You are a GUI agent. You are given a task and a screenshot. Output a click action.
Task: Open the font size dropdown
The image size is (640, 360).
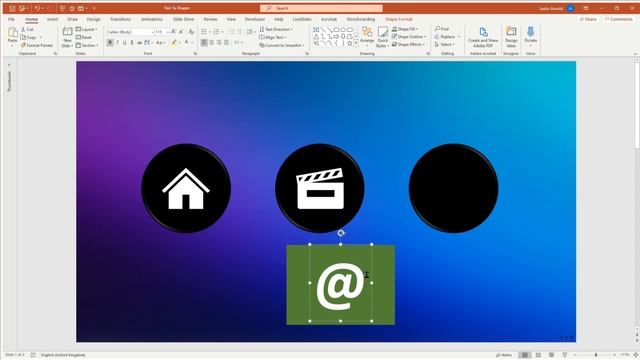pyautogui.click(x=167, y=32)
